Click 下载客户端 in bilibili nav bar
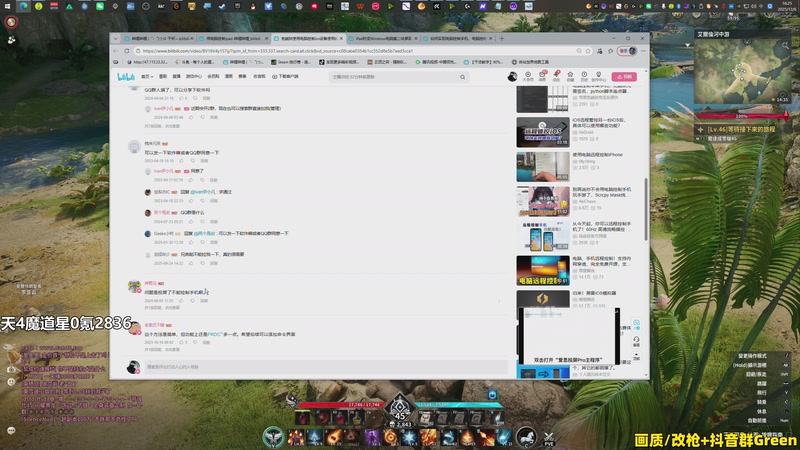The height and width of the screenshot is (450, 800). (x=285, y=77)
